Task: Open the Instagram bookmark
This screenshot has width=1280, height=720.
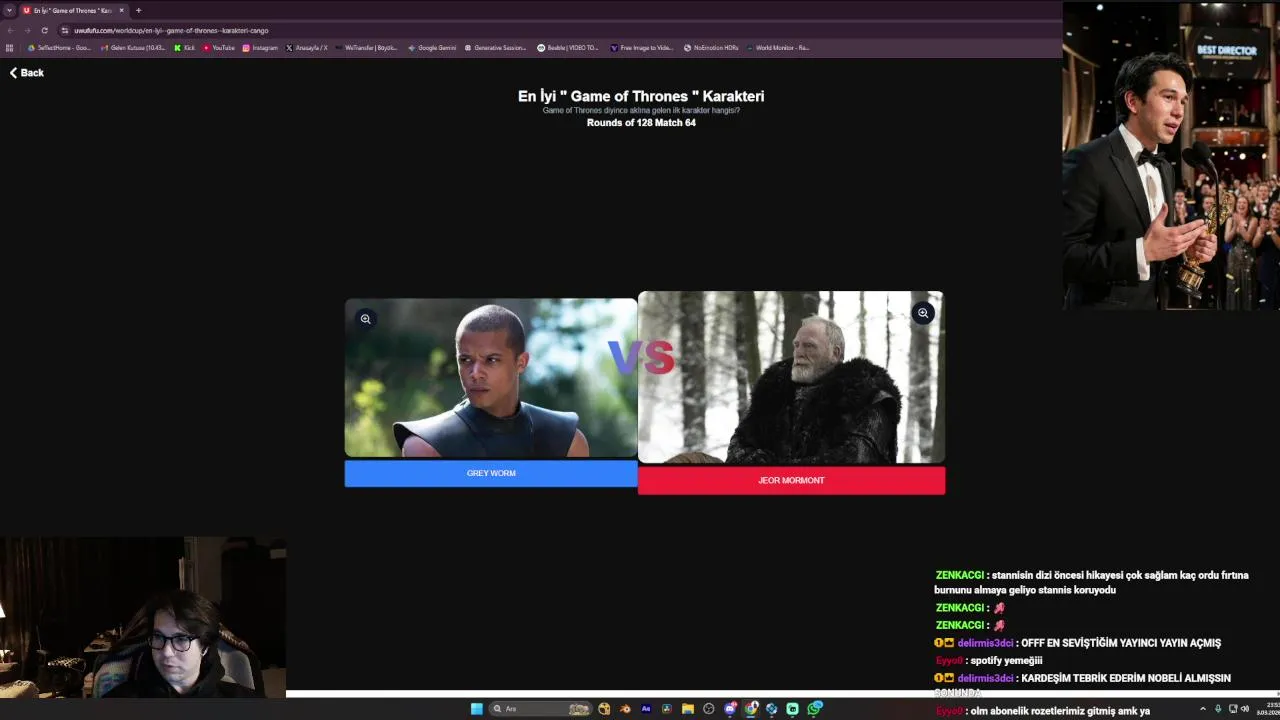Action: click(260, 48)
